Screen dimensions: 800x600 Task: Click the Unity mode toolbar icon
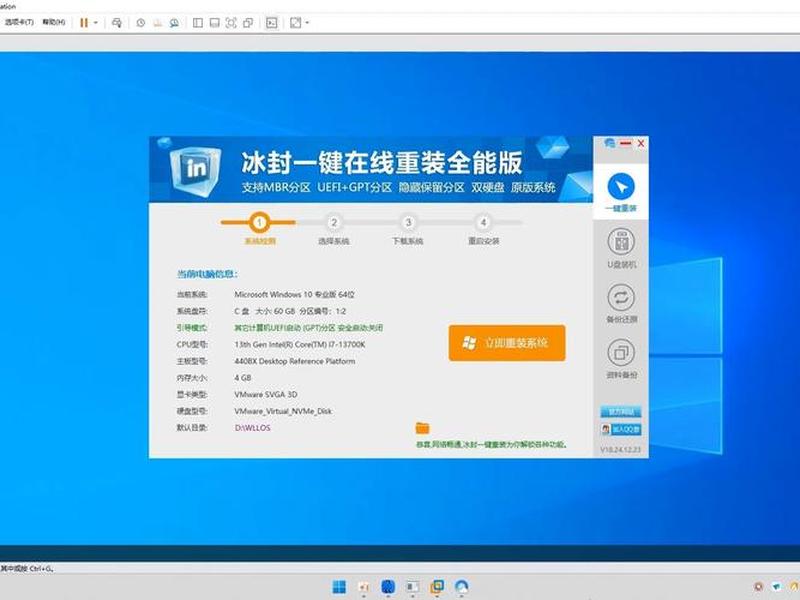(x=248, y=22)
